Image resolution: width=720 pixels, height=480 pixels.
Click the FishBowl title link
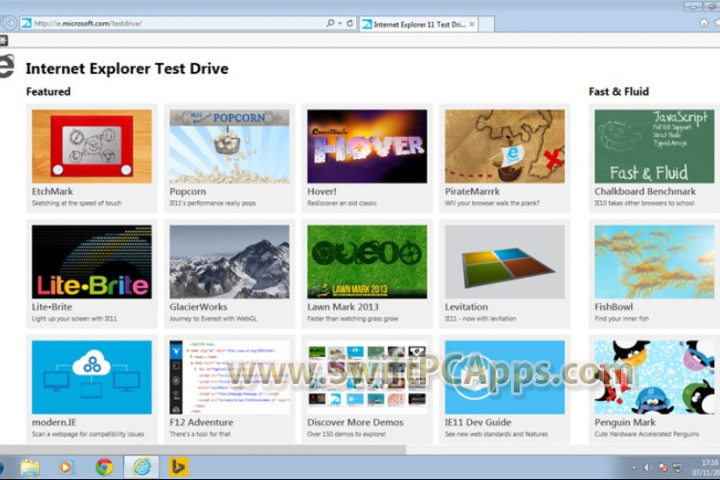click(x=613, y=306)
